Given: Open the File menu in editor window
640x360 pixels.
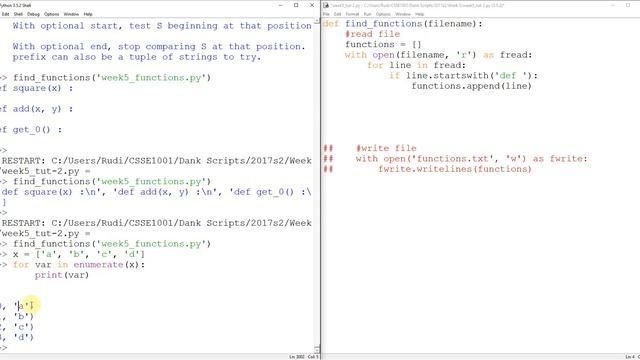Looking at the screenshot, I should point(326,14).
